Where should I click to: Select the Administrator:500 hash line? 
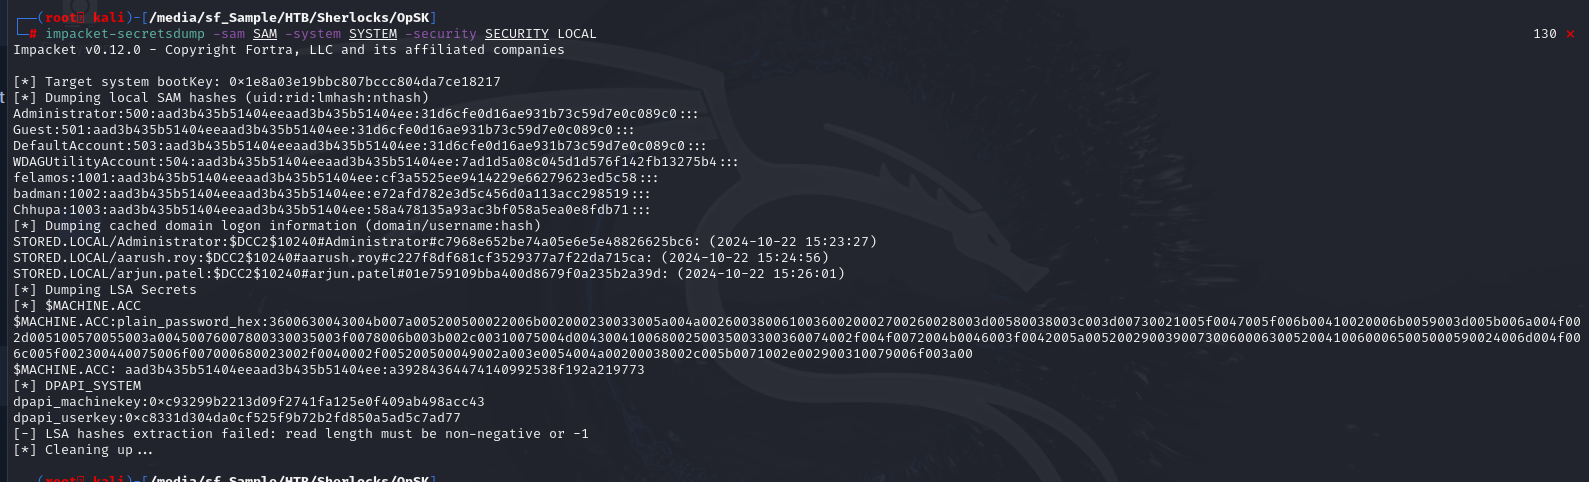pyautogui.click(x=355, y=114)
